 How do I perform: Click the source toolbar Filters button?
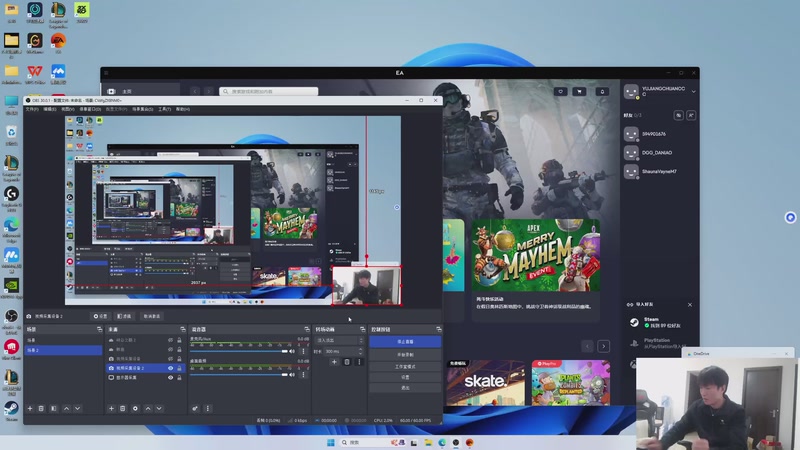coord(123,316)
